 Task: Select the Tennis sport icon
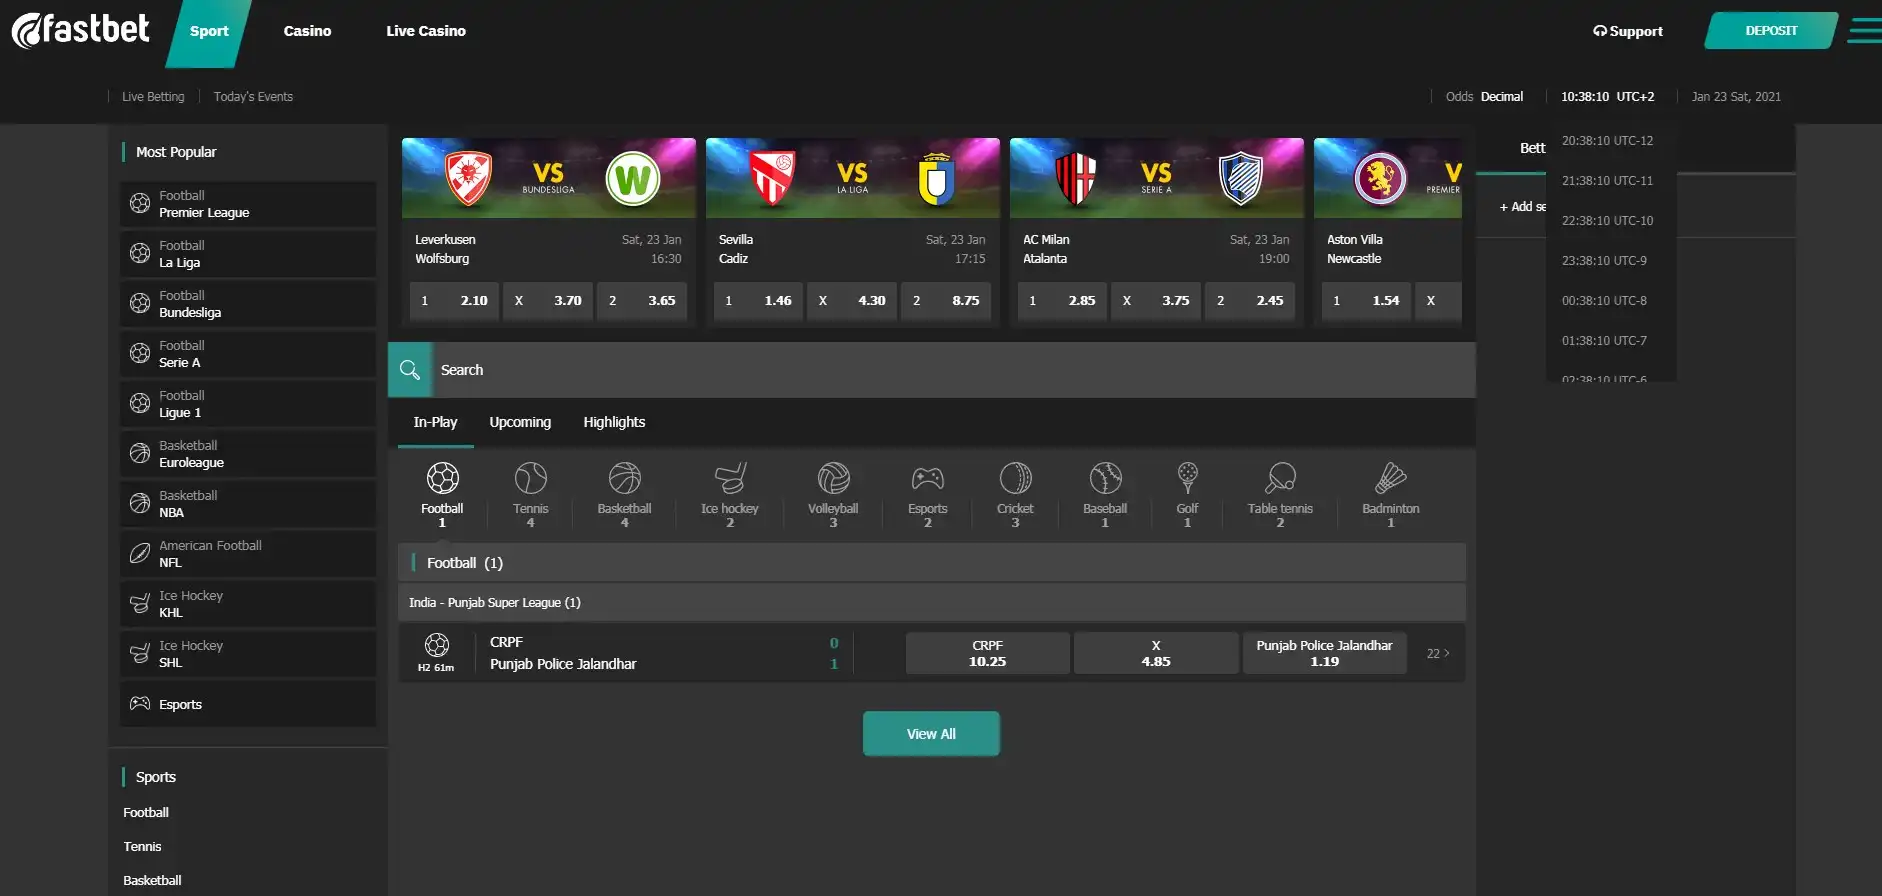point(530,479)
